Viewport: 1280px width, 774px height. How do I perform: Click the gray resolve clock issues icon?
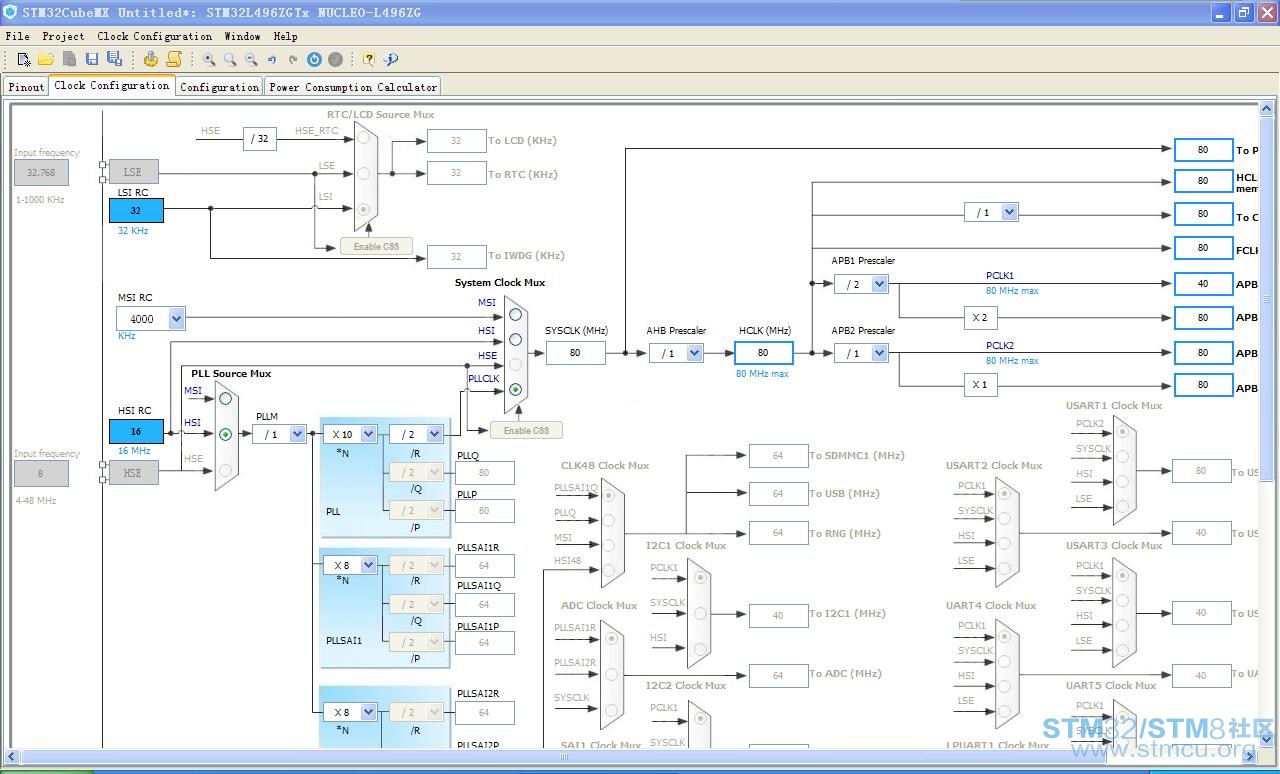click(336, 59)
